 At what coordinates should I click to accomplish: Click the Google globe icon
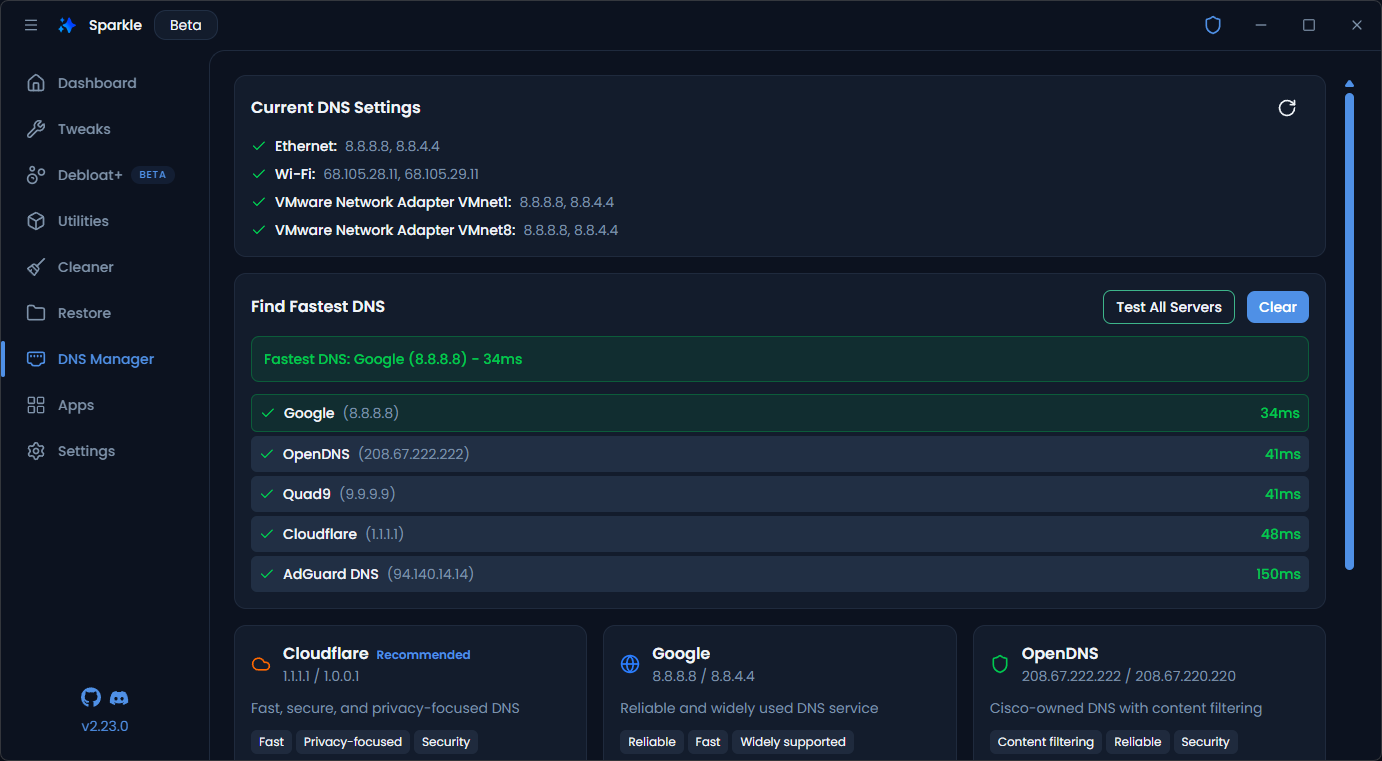630,664
